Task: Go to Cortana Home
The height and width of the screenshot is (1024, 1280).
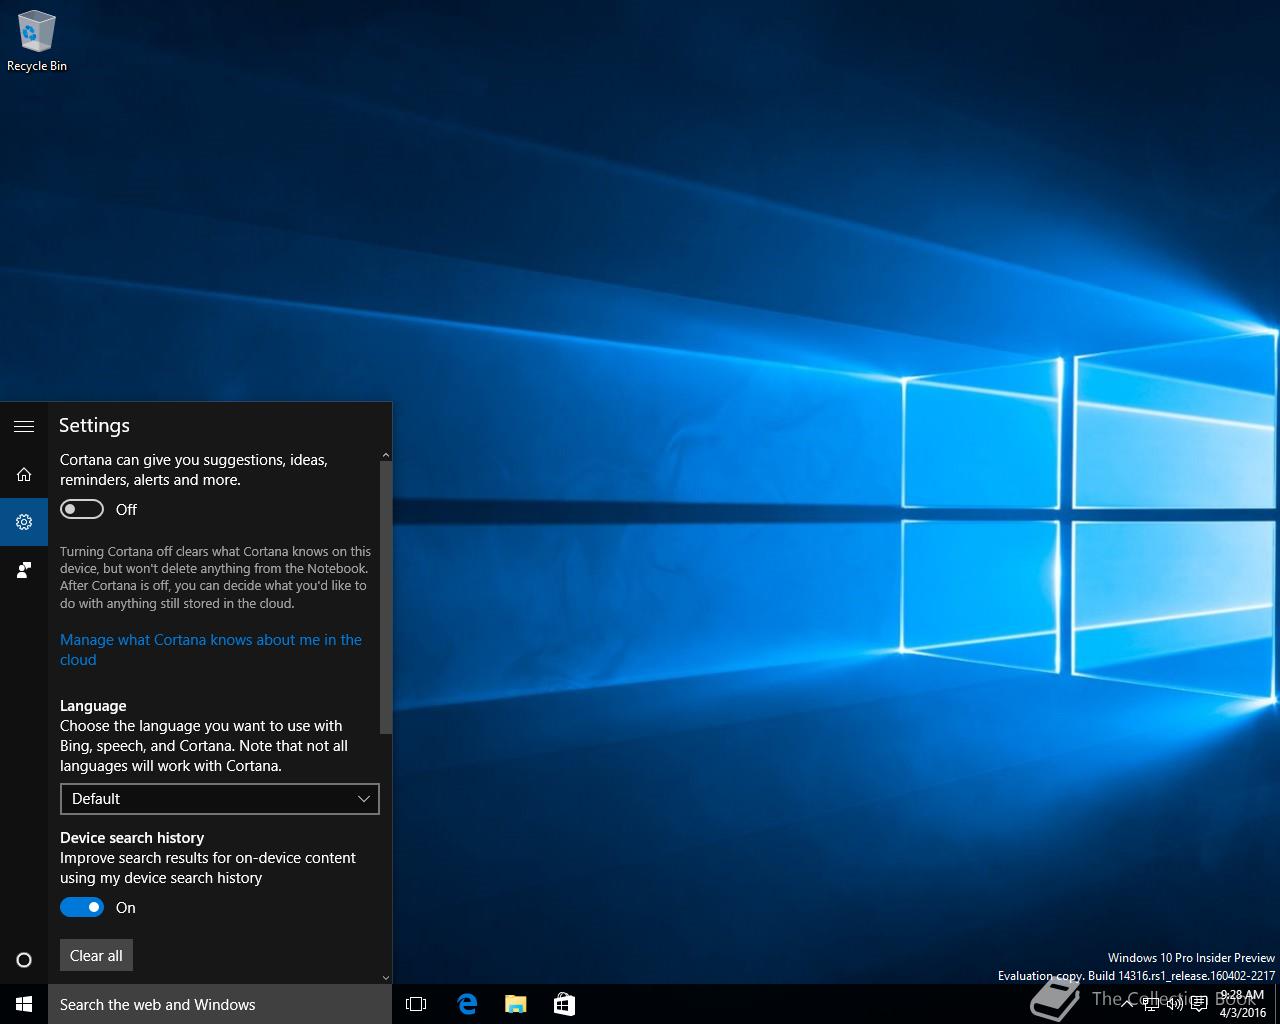Action: coord(24,474)
